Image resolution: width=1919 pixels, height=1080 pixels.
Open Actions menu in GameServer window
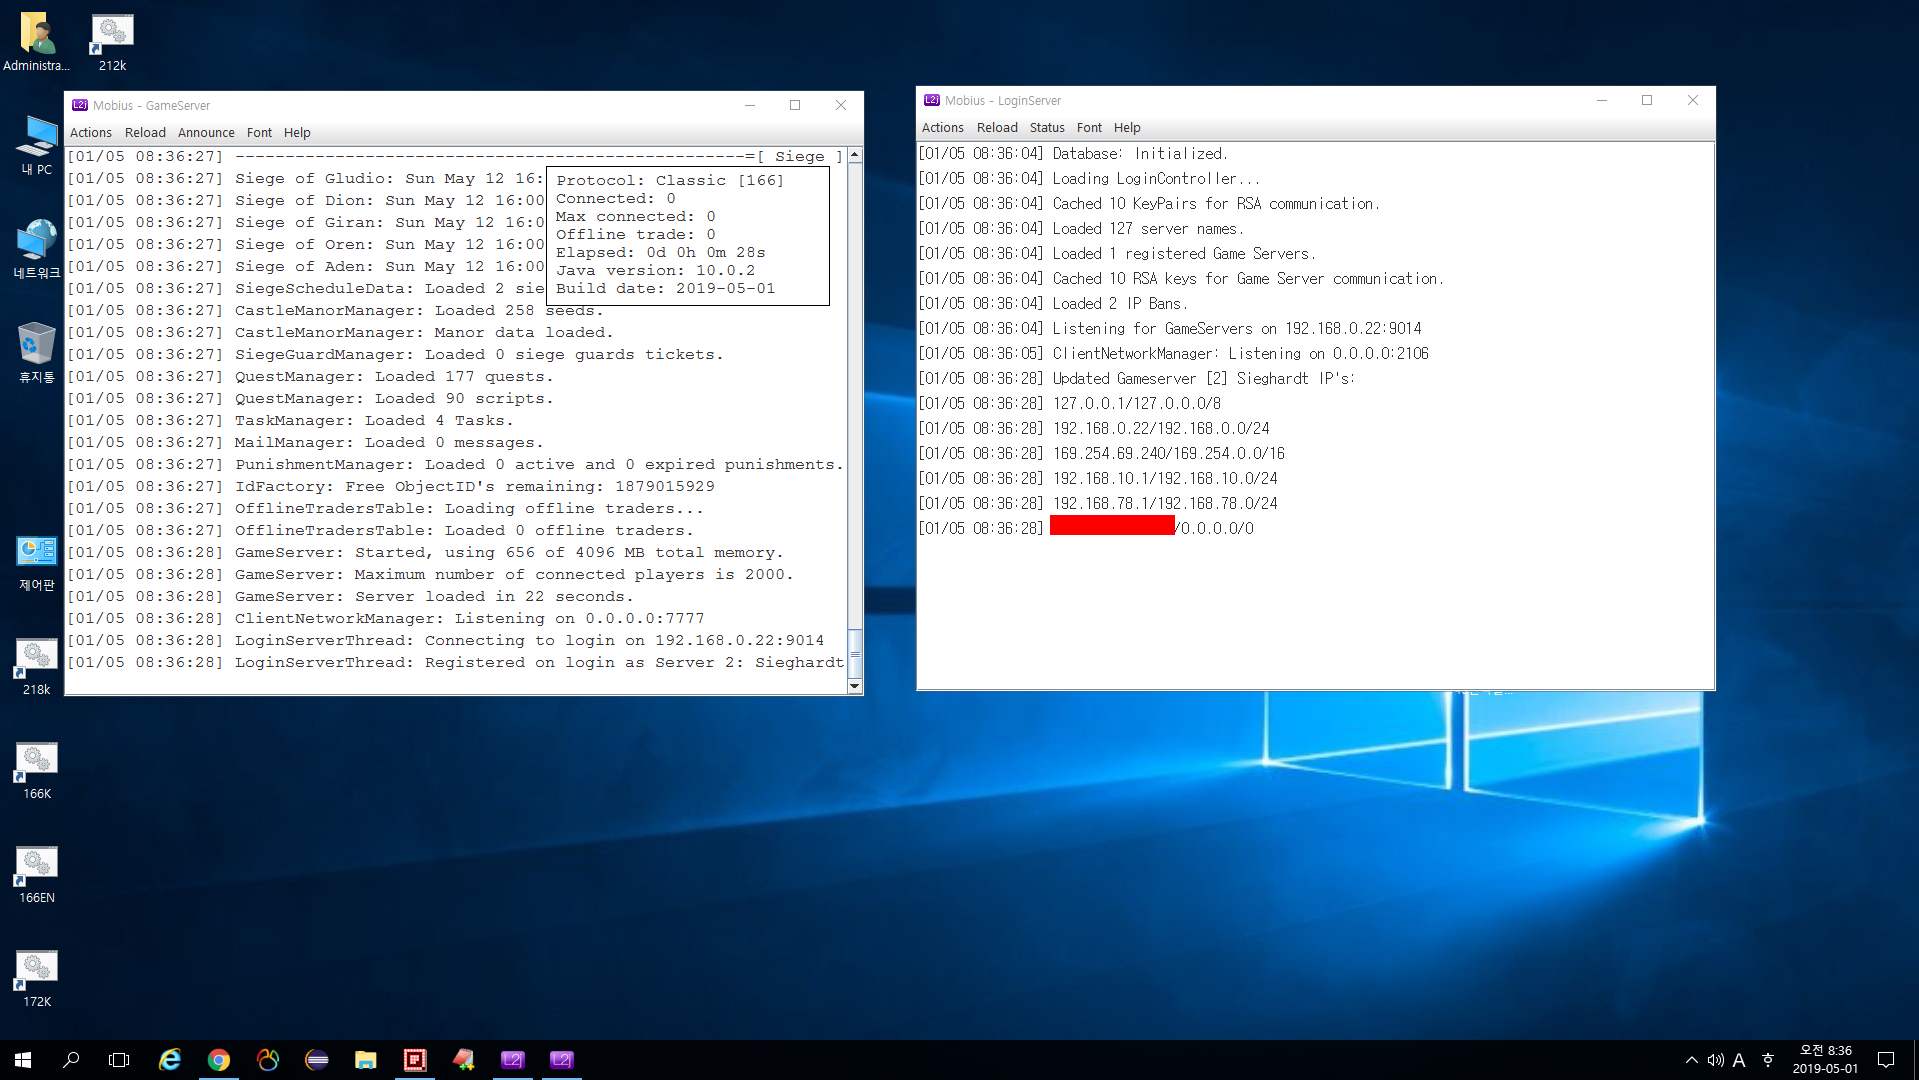click(x=91, y=132)
